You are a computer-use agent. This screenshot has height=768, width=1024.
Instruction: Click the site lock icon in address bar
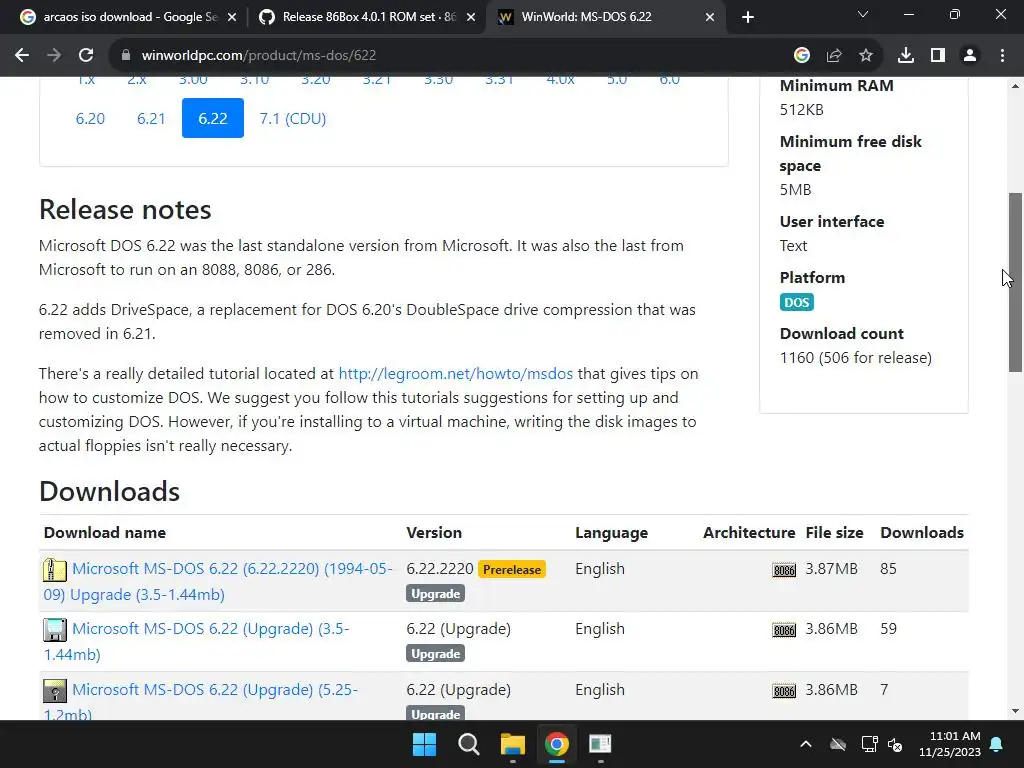pos(125,56)
